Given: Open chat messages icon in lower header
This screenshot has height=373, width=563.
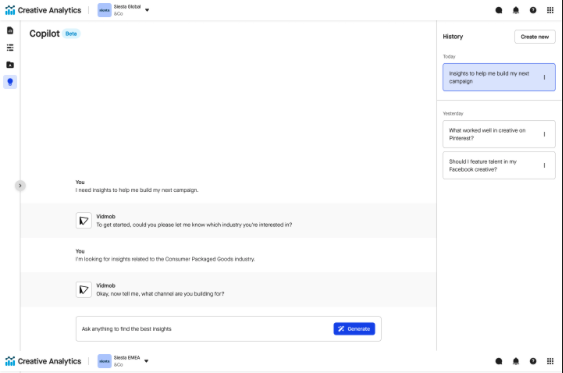Looking at the screenshot, I should (499, 361).
